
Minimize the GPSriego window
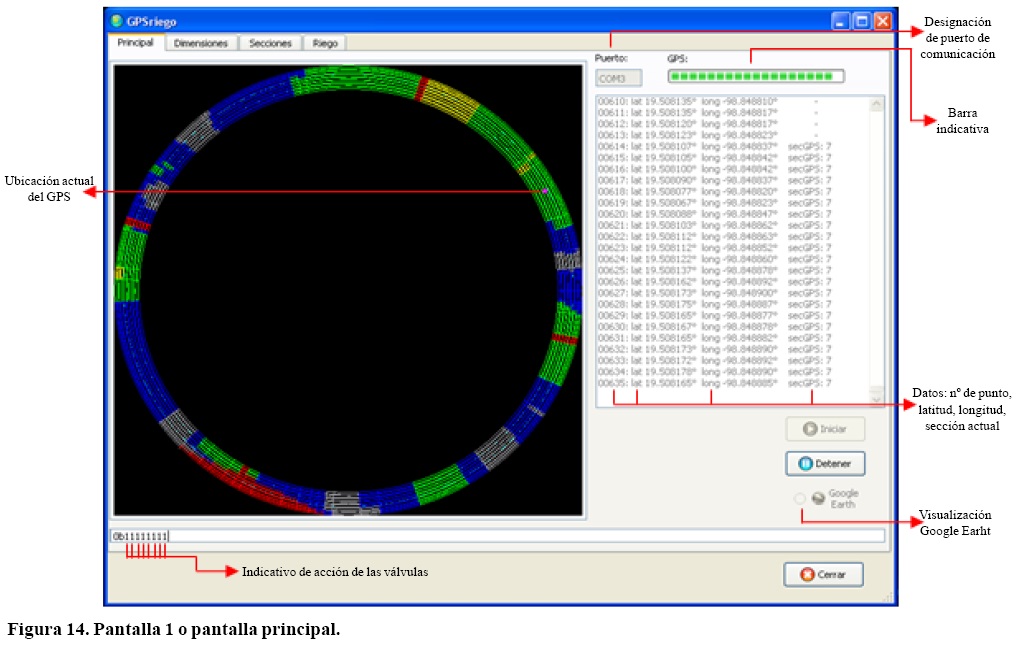pos(841,20)
